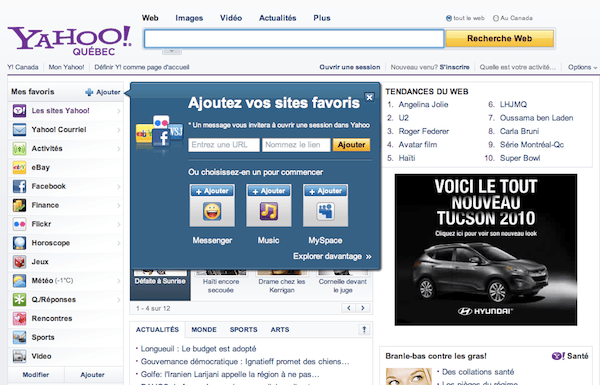Select the 'tout le web' radio button

tap(449, 18)
